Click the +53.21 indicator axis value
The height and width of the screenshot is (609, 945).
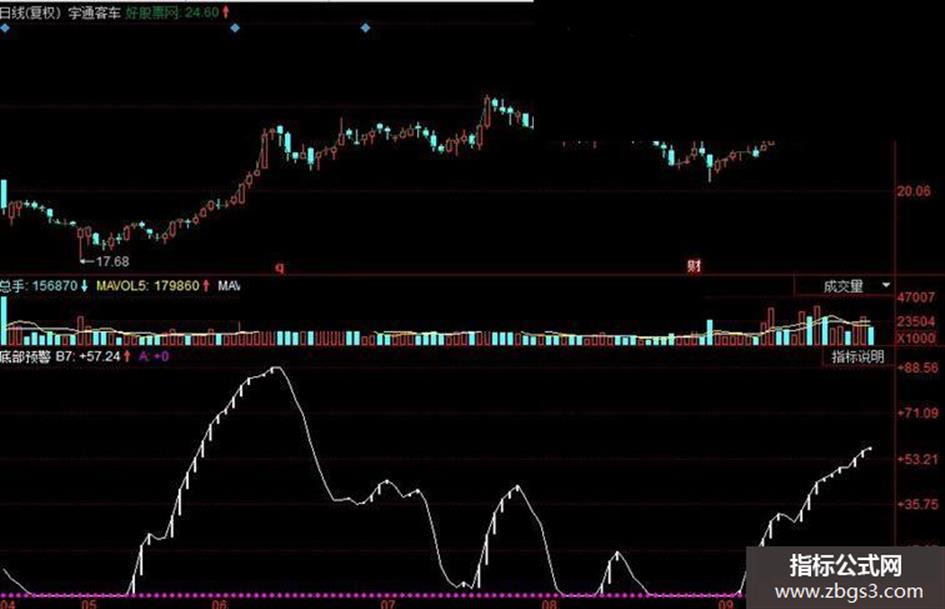[x=917, y=459]
